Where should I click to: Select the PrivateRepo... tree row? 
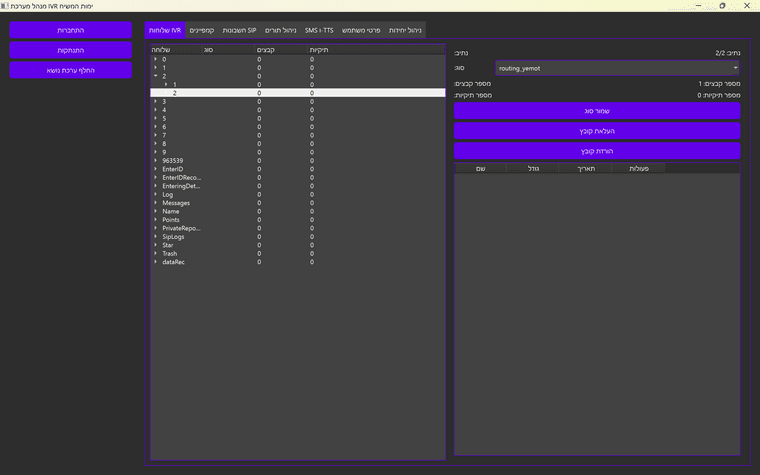coord(298,228)
